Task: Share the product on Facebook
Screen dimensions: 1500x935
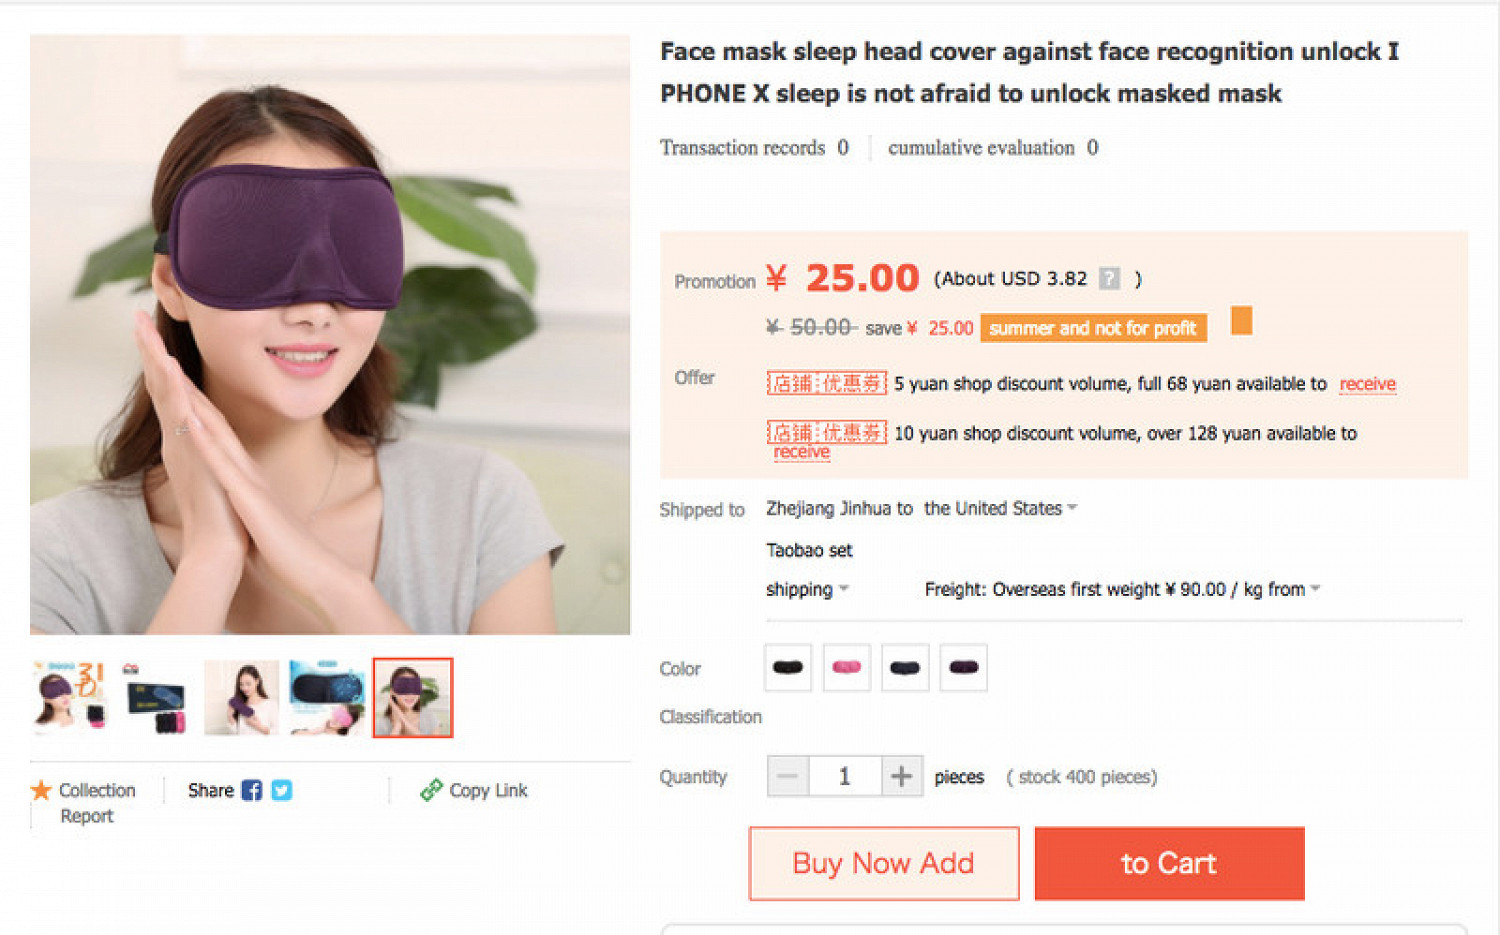Action: [x=252, y=791]
